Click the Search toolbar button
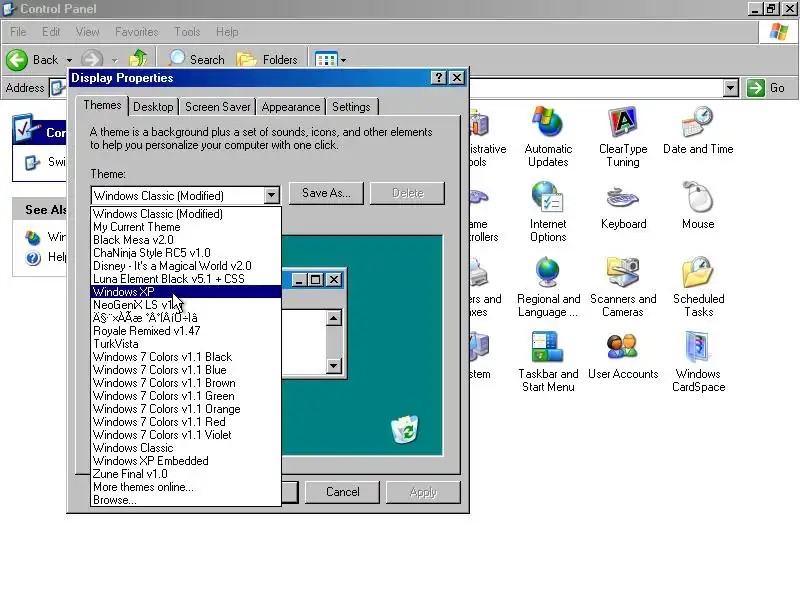 pos(196,59)
